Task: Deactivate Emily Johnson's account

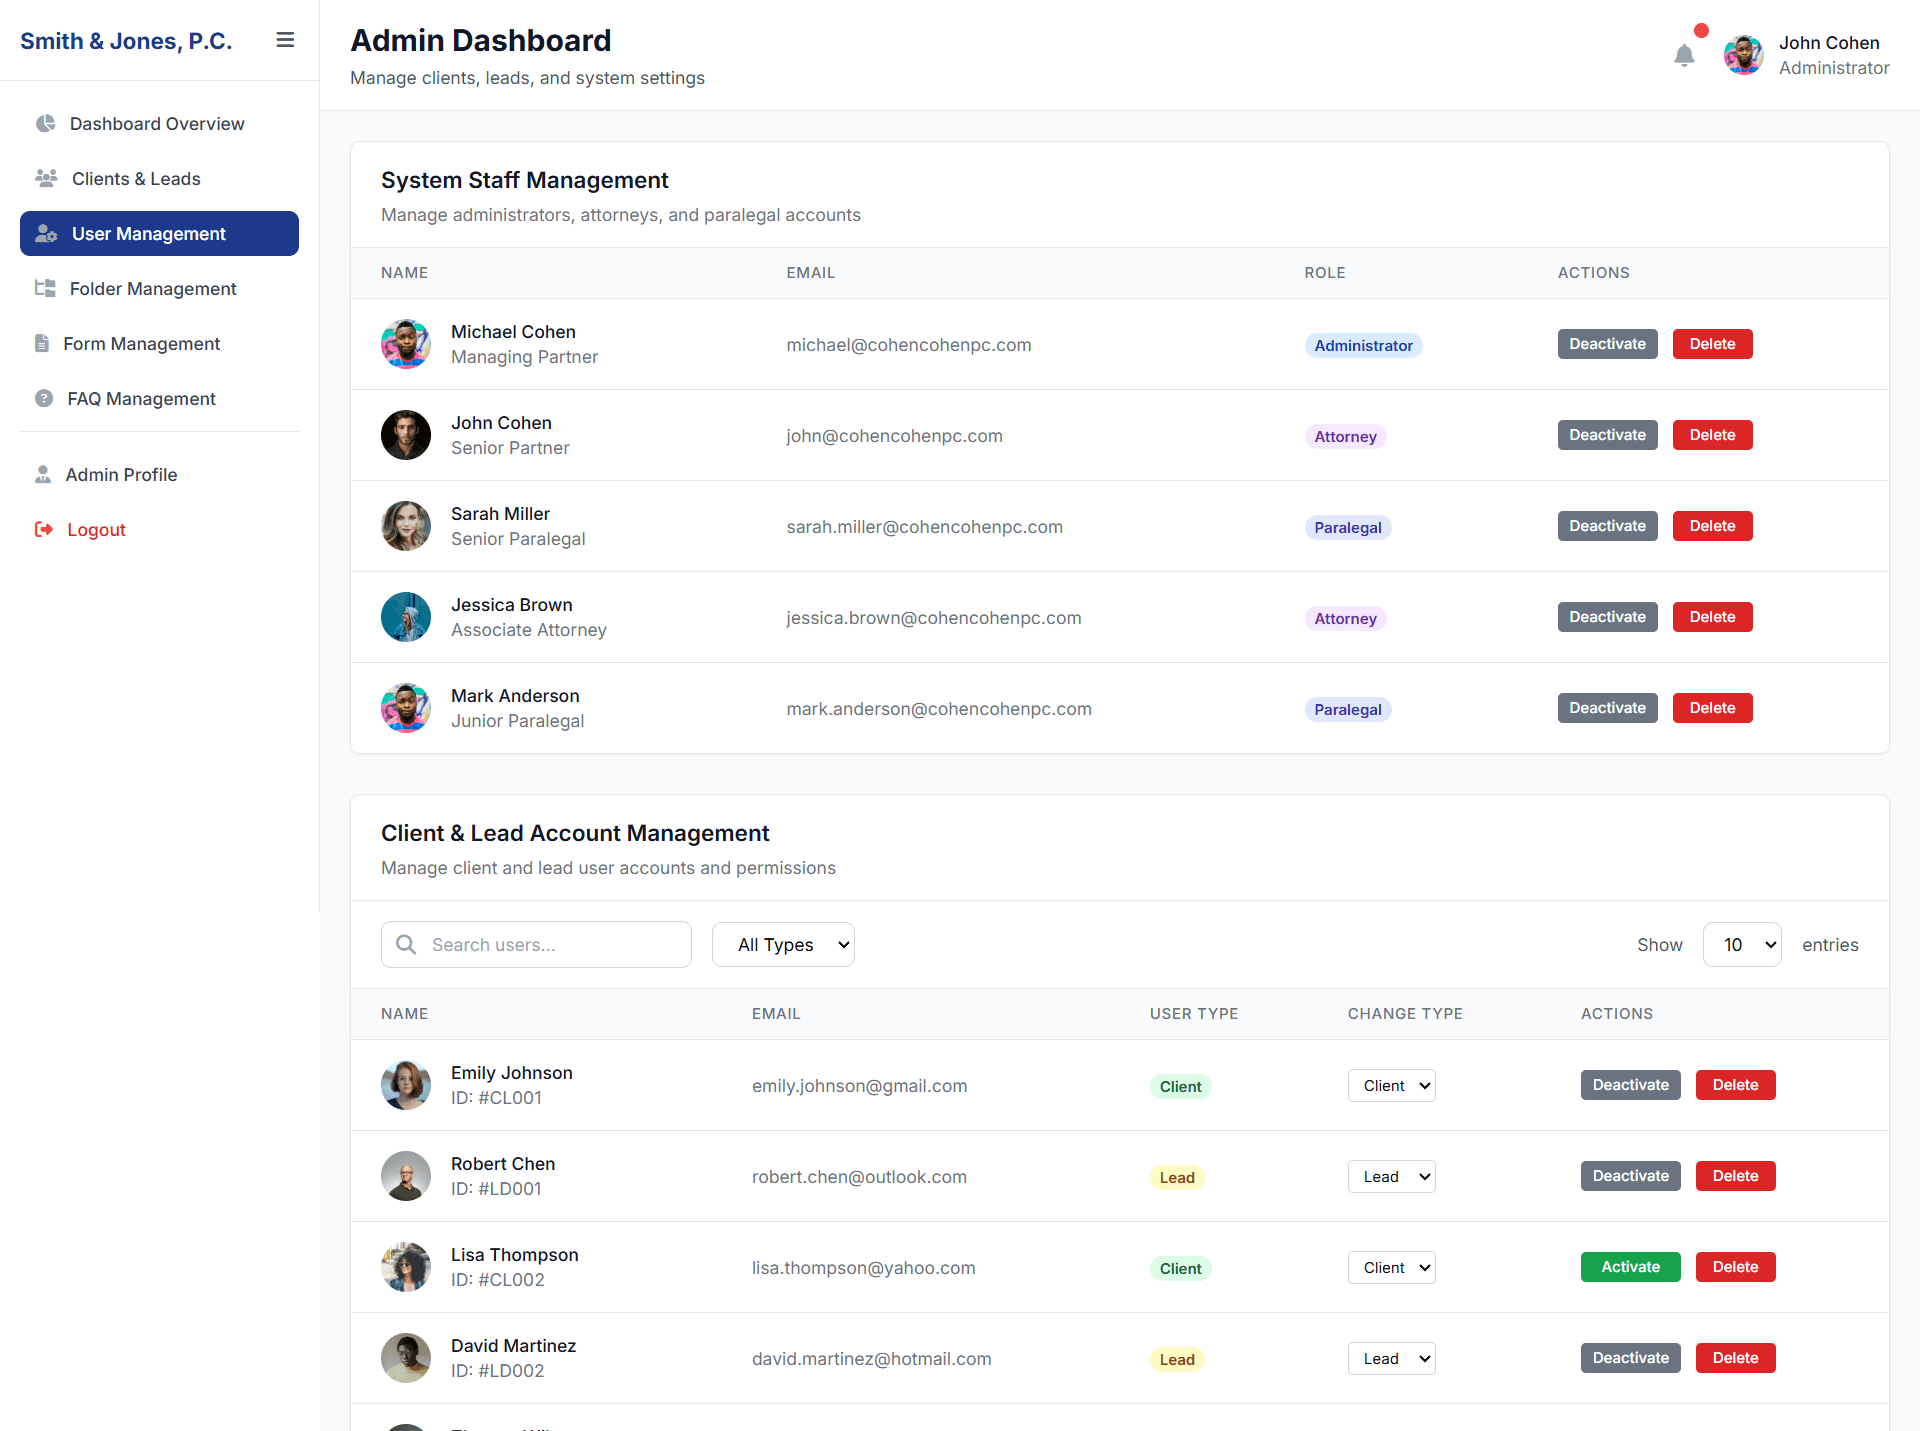Action: click(x=1631, y=1085)
